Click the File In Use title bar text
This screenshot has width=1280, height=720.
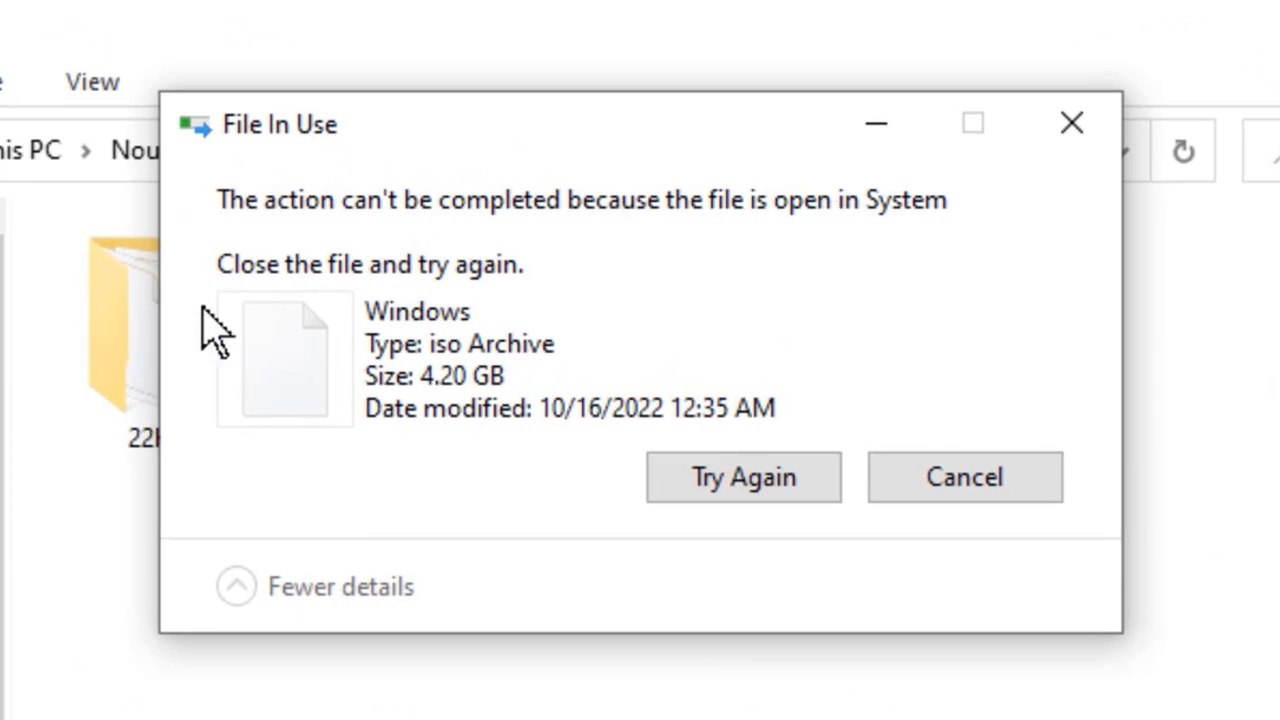tap(280, 125)
